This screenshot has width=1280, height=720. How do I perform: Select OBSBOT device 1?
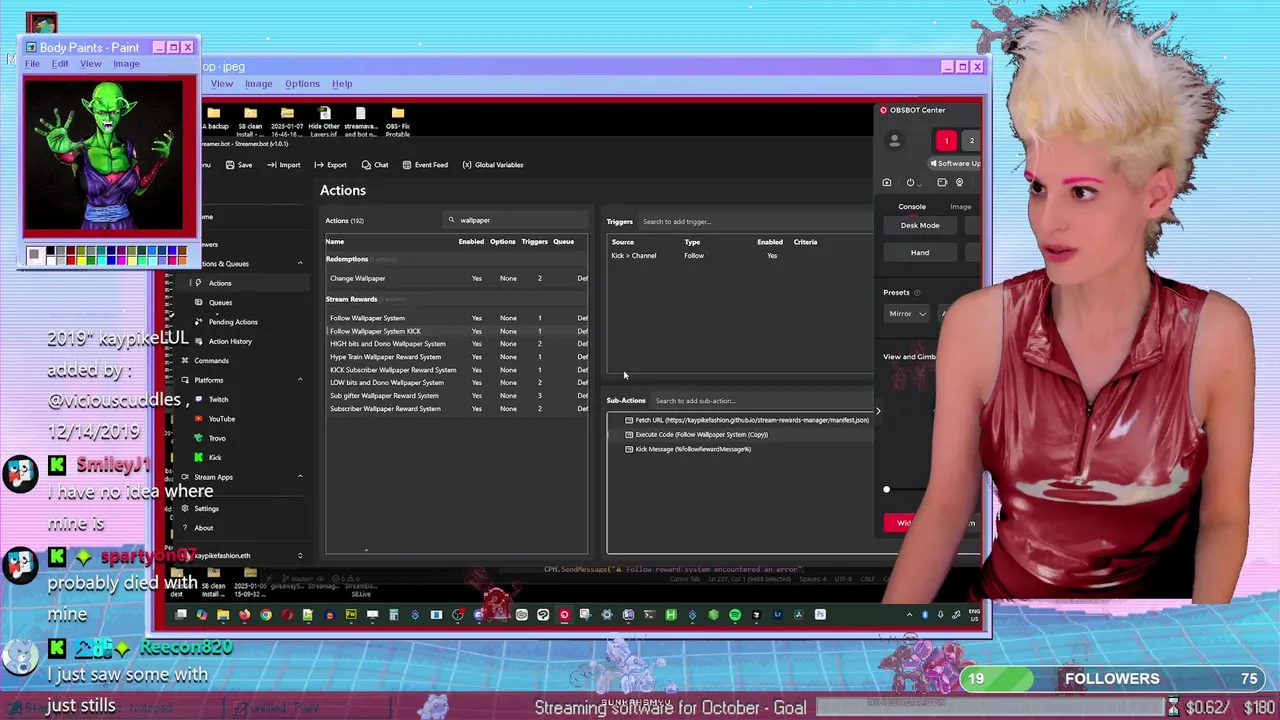point(946,141)
